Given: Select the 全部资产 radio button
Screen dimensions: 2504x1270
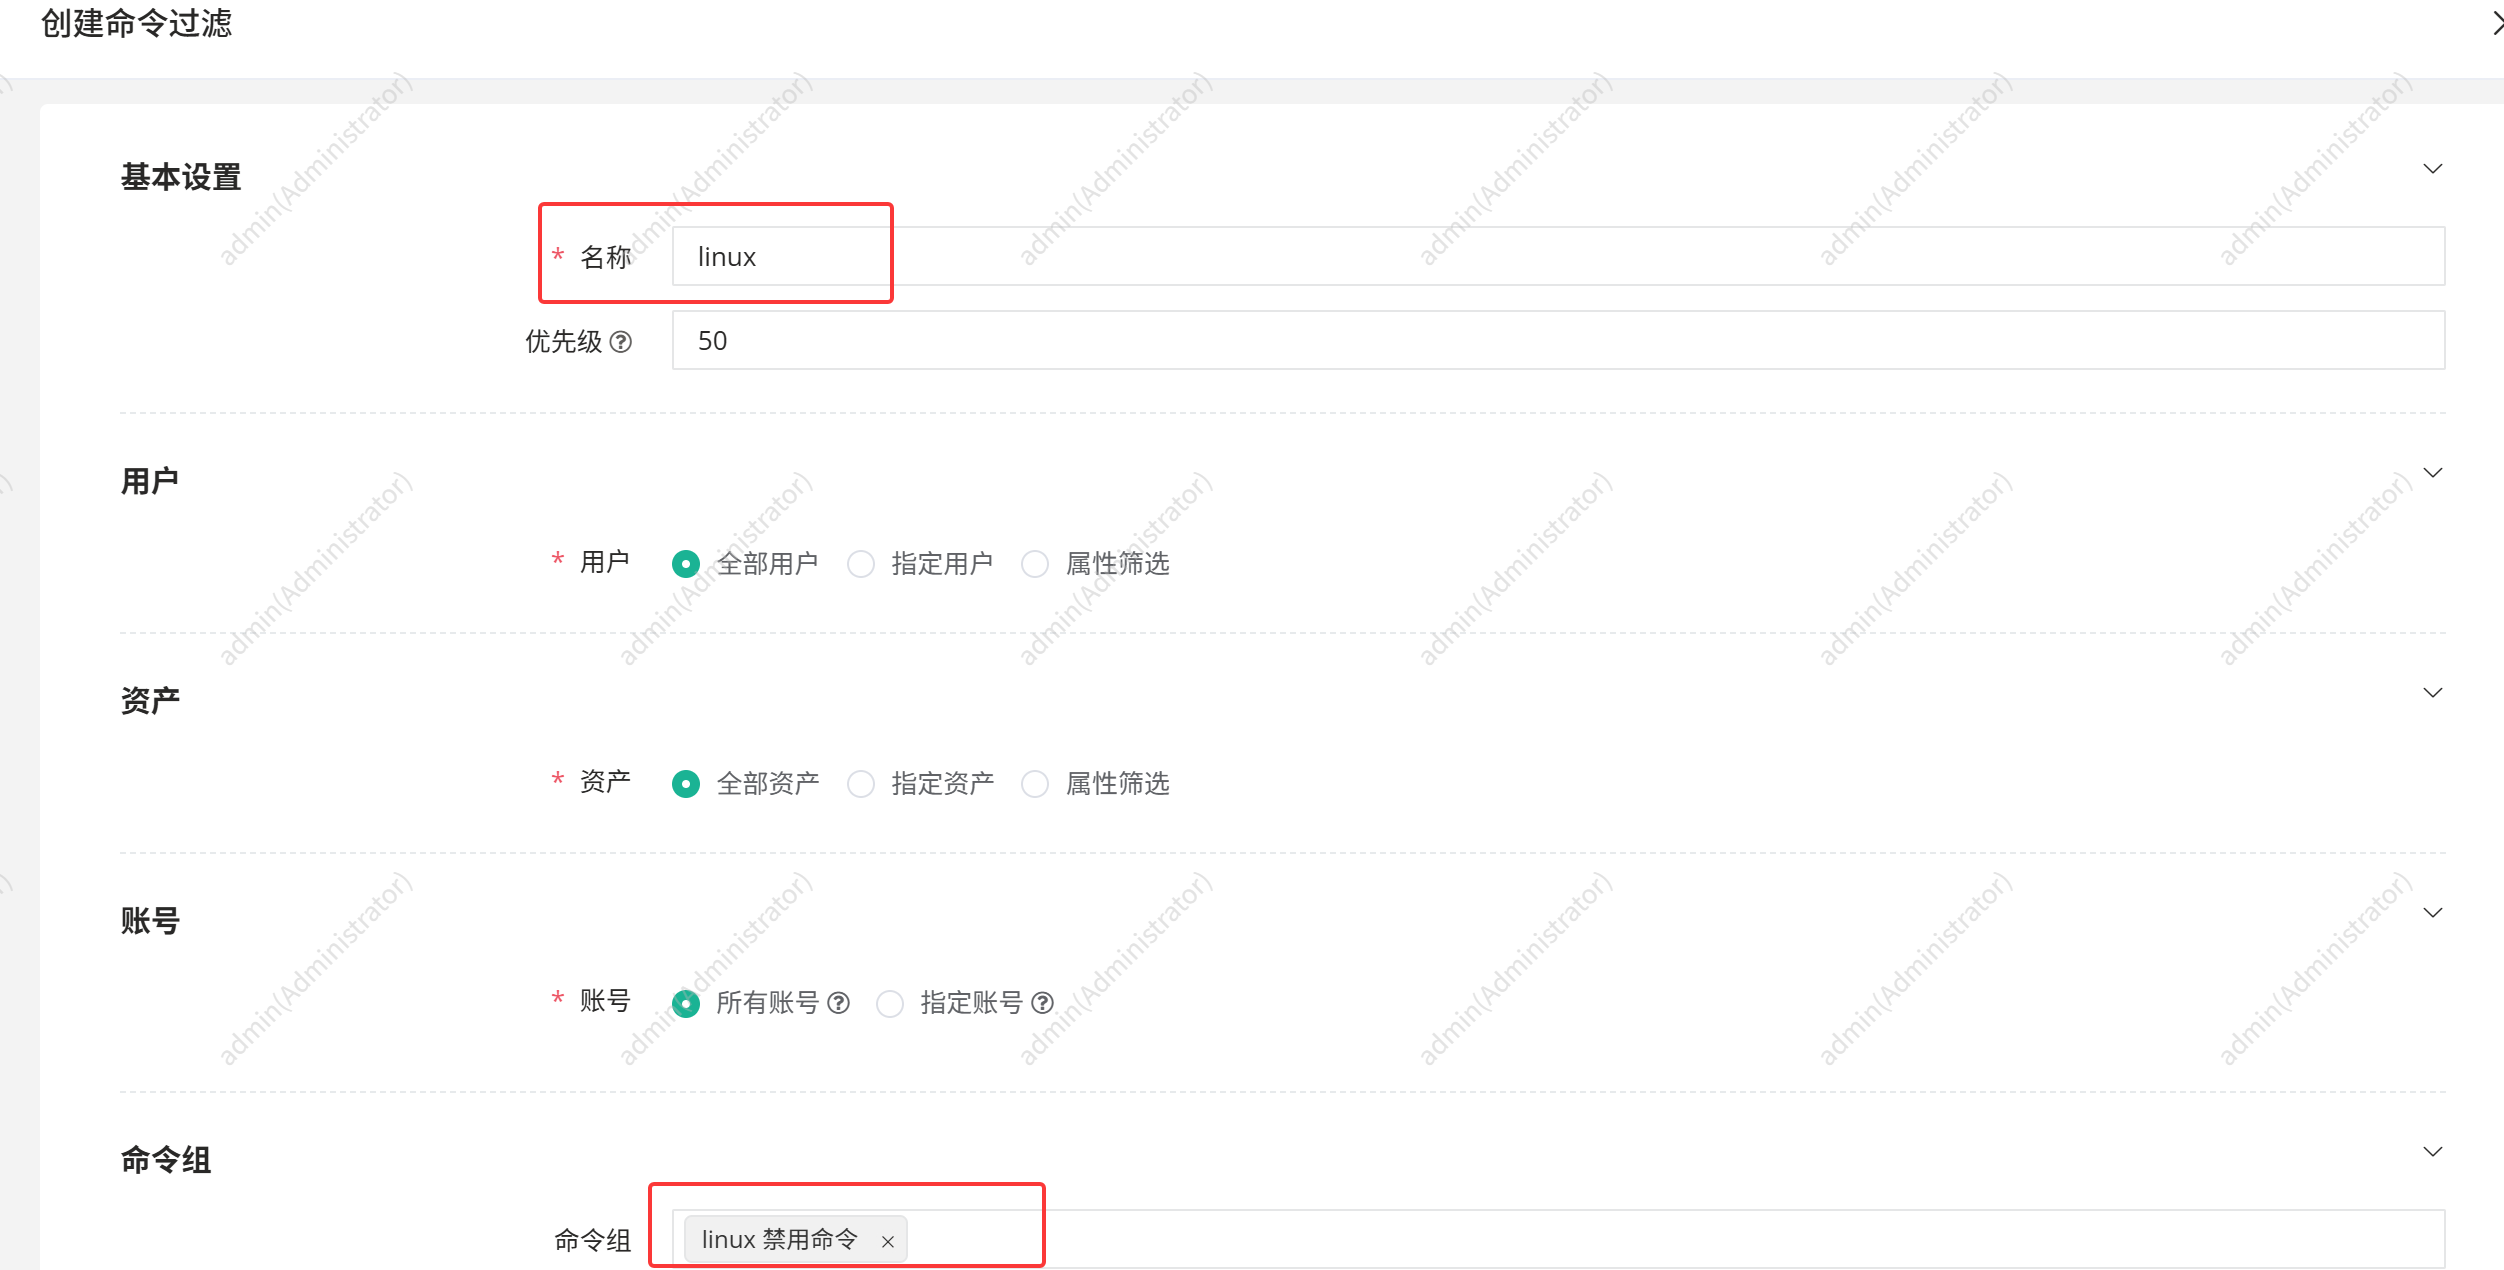Looking at the screenshot, I should [x=686, y=784].
